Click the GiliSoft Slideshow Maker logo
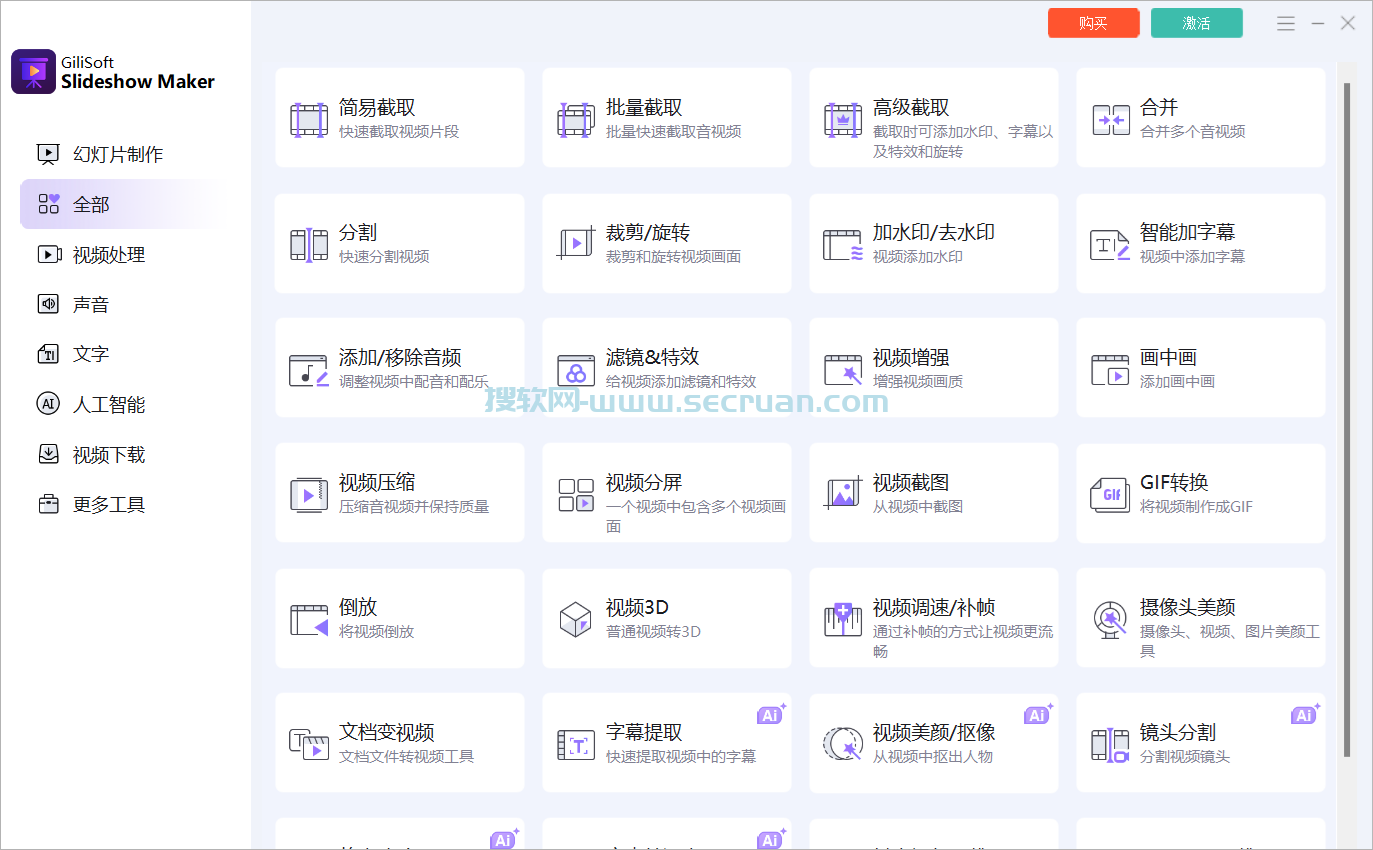The image size is (1373, 850). [33, 72]
